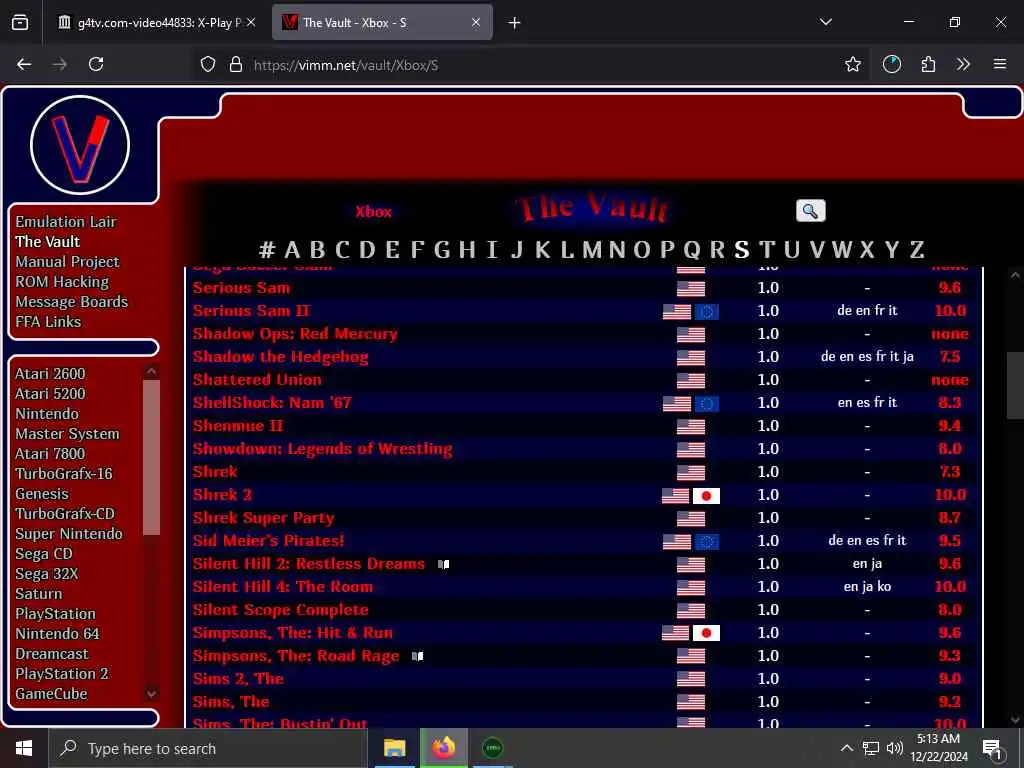Screen dimensions: 1024x768
Task: Show hidden system tray icons
Action: point(846,748)
